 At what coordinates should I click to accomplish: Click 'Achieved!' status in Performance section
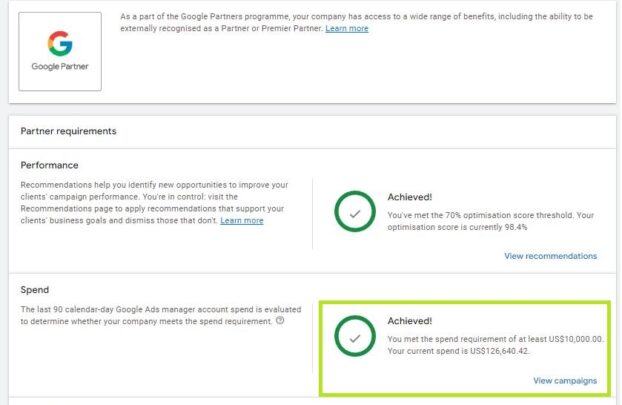[410, 197]
